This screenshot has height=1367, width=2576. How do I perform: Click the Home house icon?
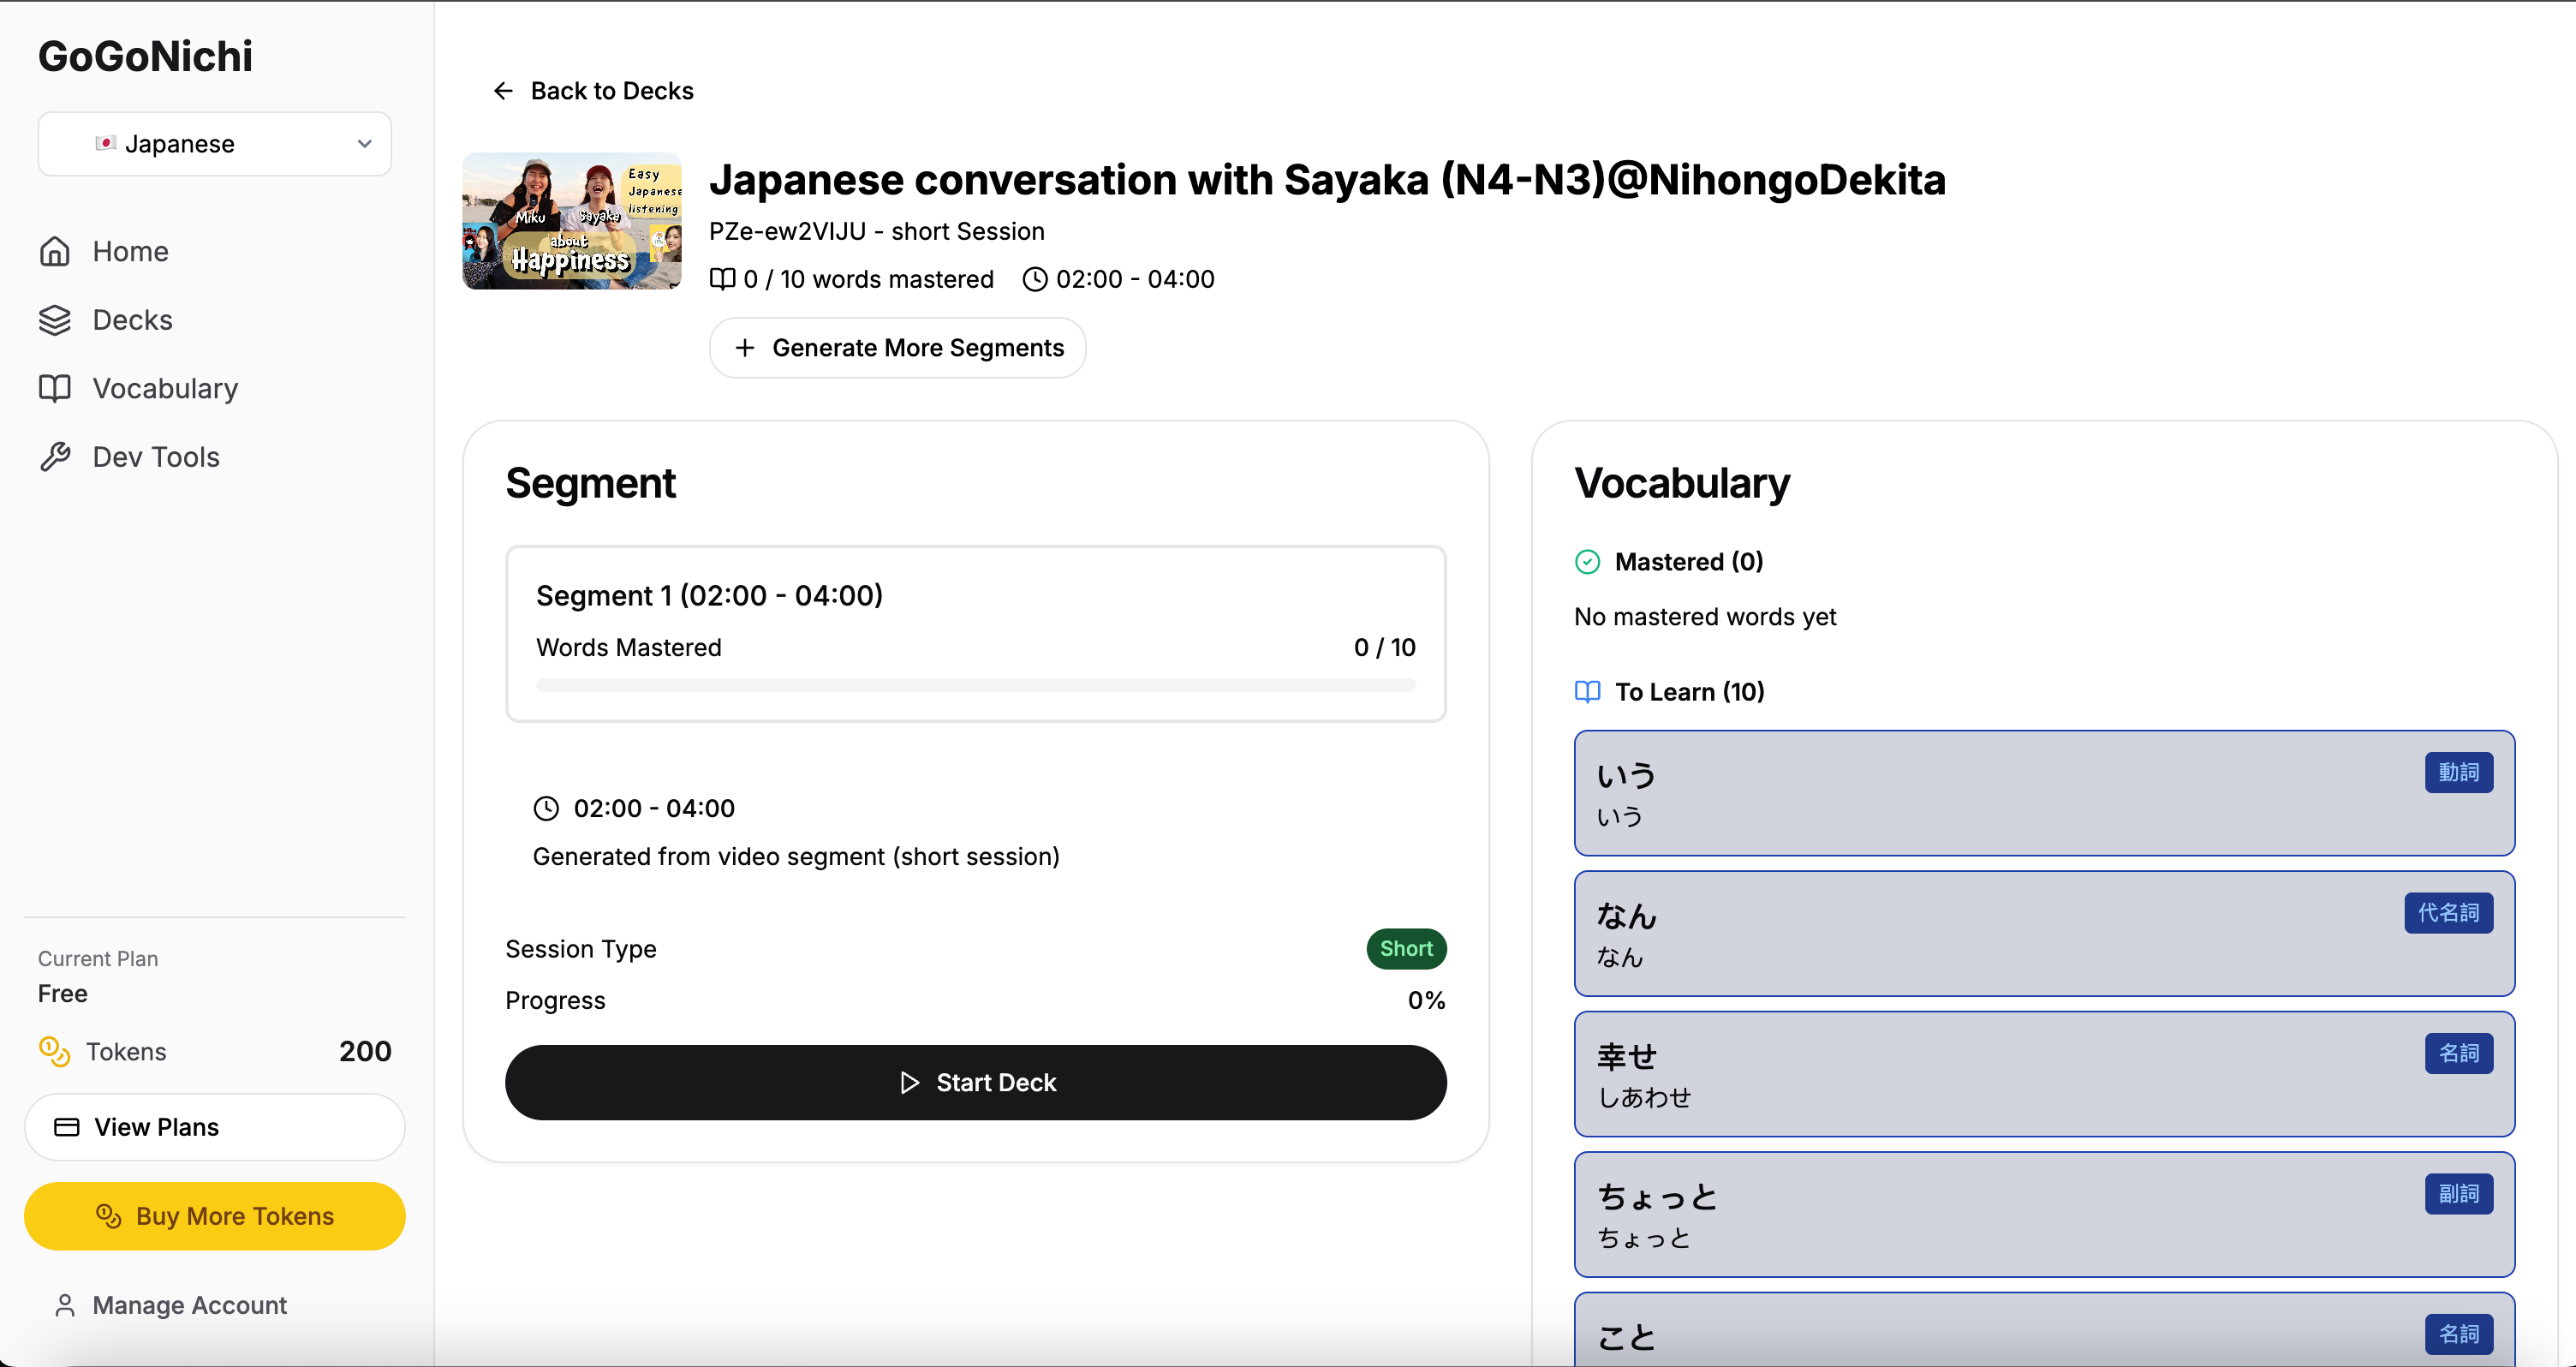[x=55, y=251]
